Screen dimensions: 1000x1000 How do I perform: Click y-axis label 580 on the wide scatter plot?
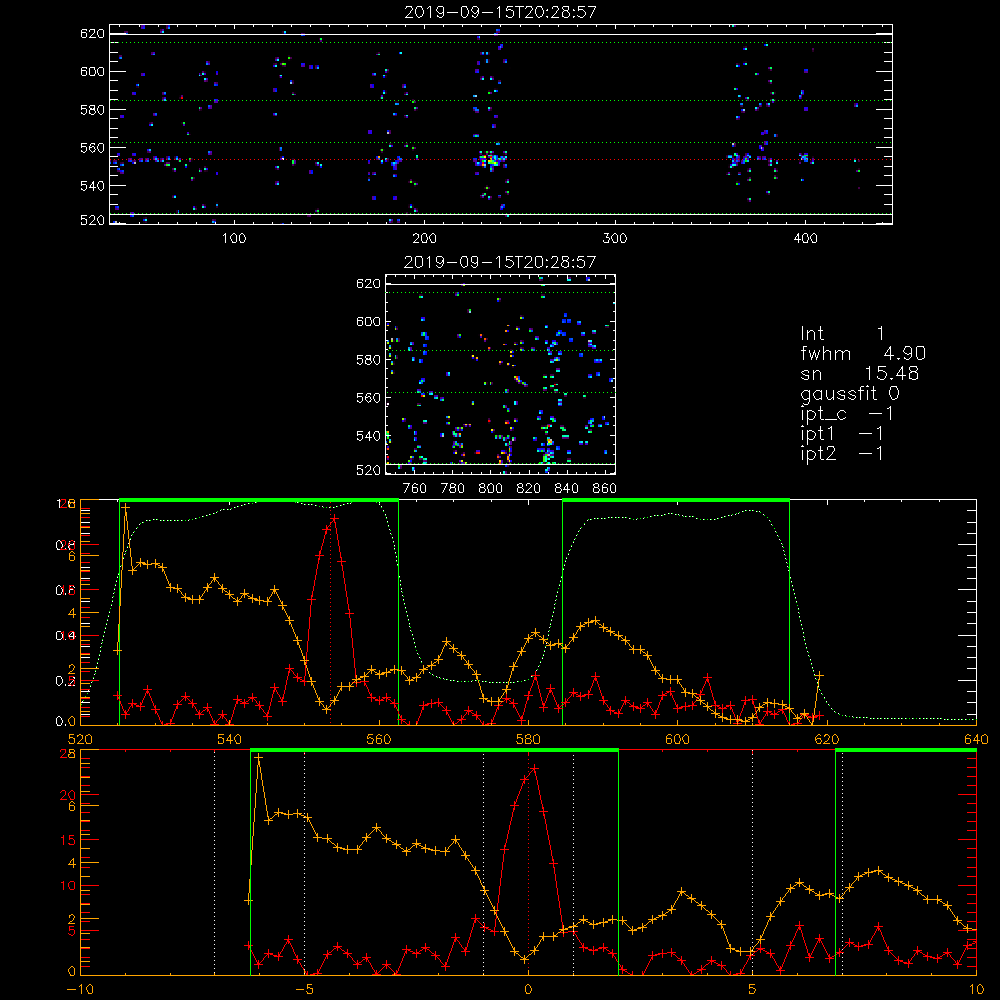click(92, 110)
